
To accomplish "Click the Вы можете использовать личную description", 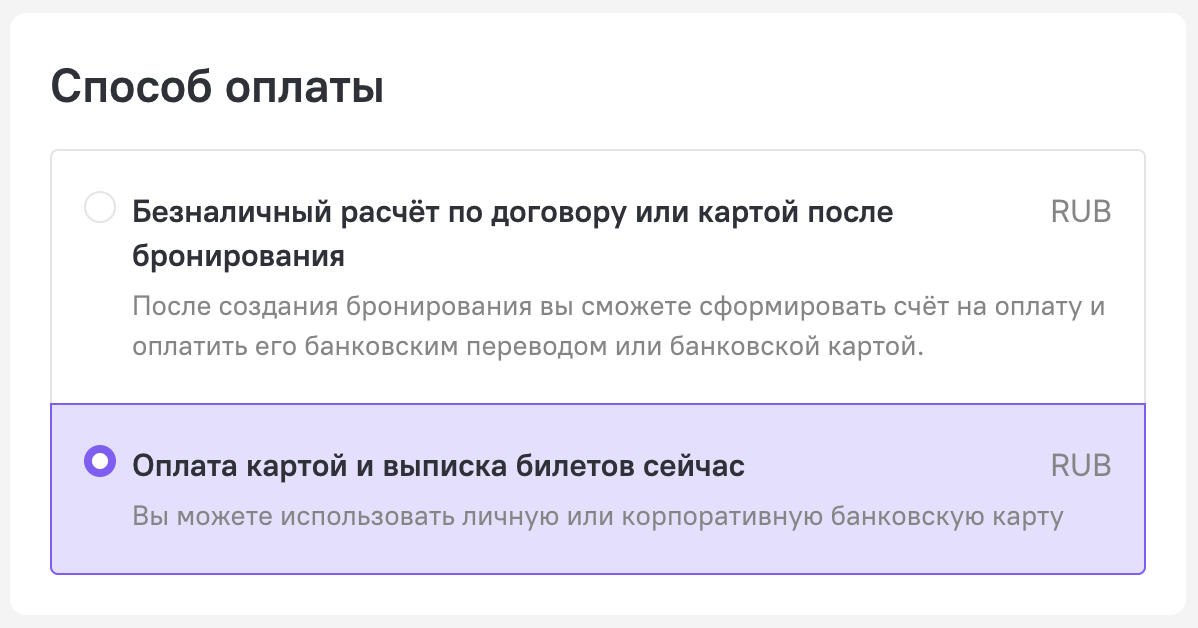I will [x=597, y=516].
